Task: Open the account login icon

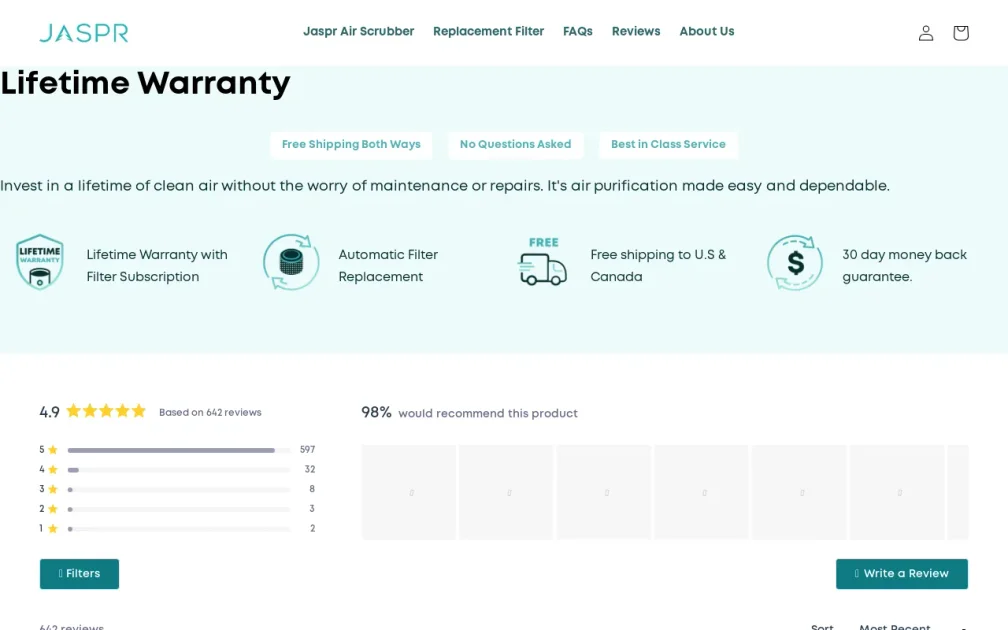Action: [926, 33]
